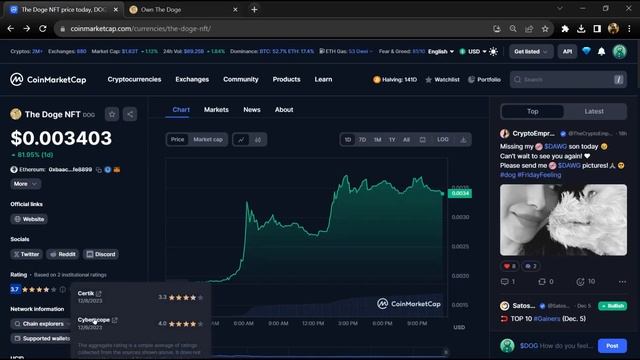Copy the Ethereum contract address

pos(99,170)
